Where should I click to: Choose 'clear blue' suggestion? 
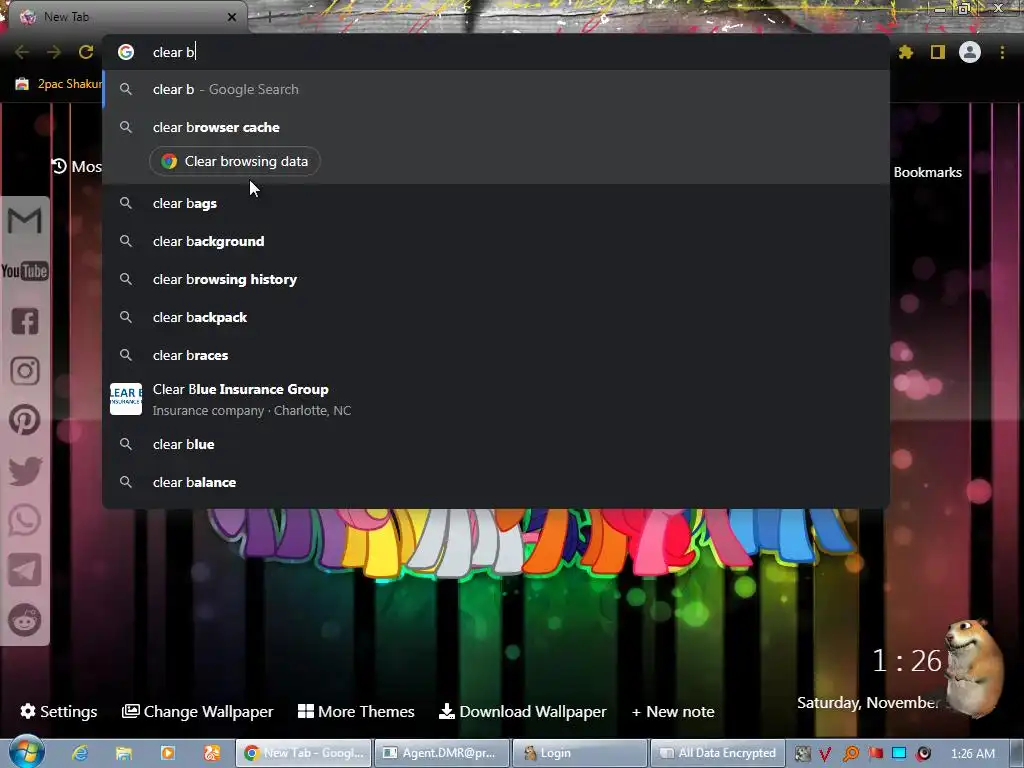coord(496,444)
